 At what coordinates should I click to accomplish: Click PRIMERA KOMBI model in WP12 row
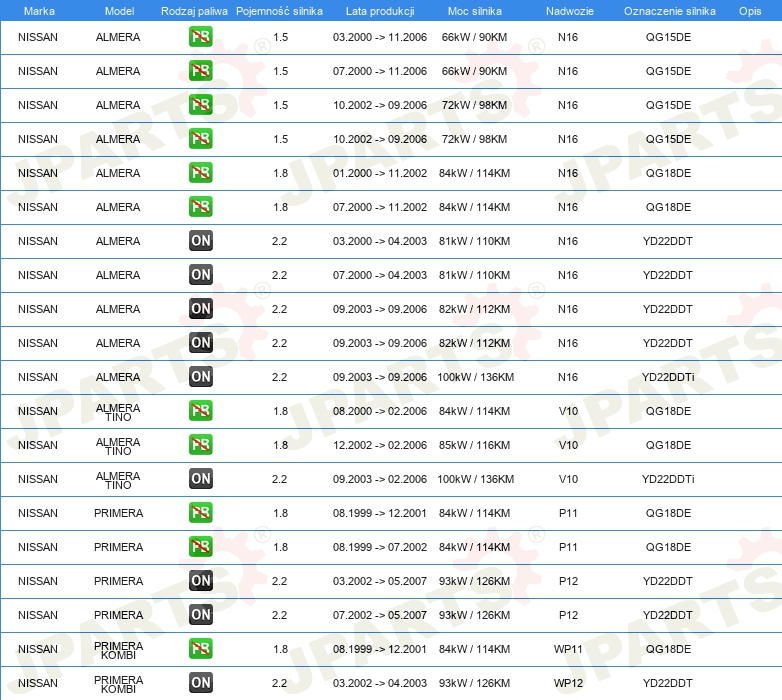pos(118,684)
